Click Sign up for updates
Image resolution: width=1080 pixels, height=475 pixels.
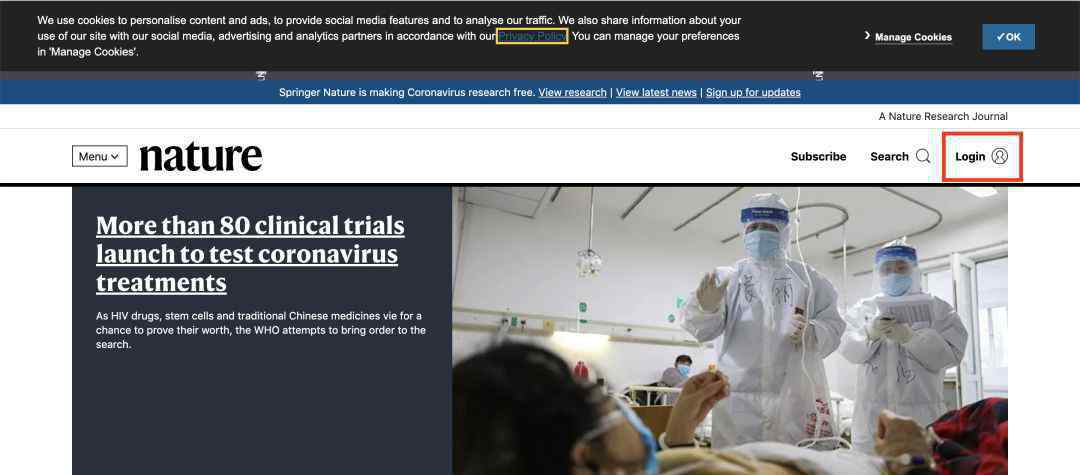(x=753, y=92)
